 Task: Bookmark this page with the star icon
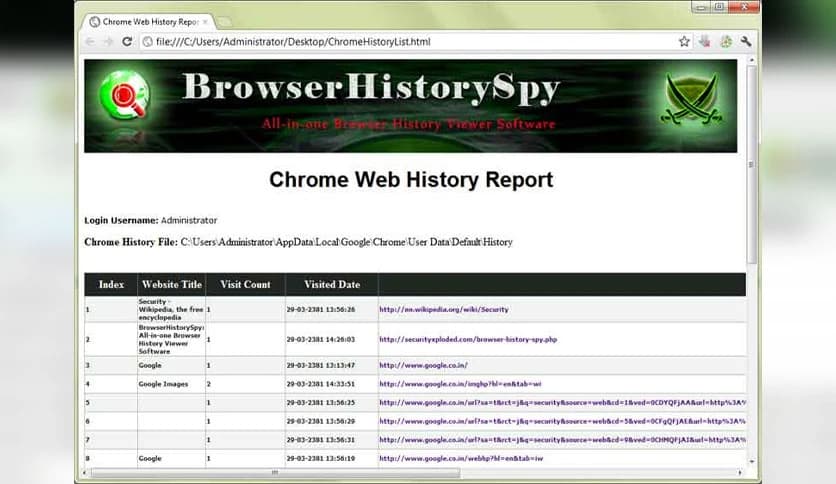684,42
